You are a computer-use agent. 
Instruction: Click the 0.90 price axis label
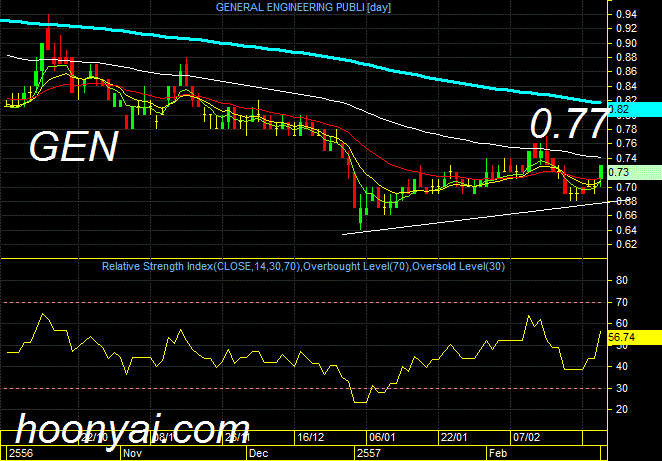[626, 43]
